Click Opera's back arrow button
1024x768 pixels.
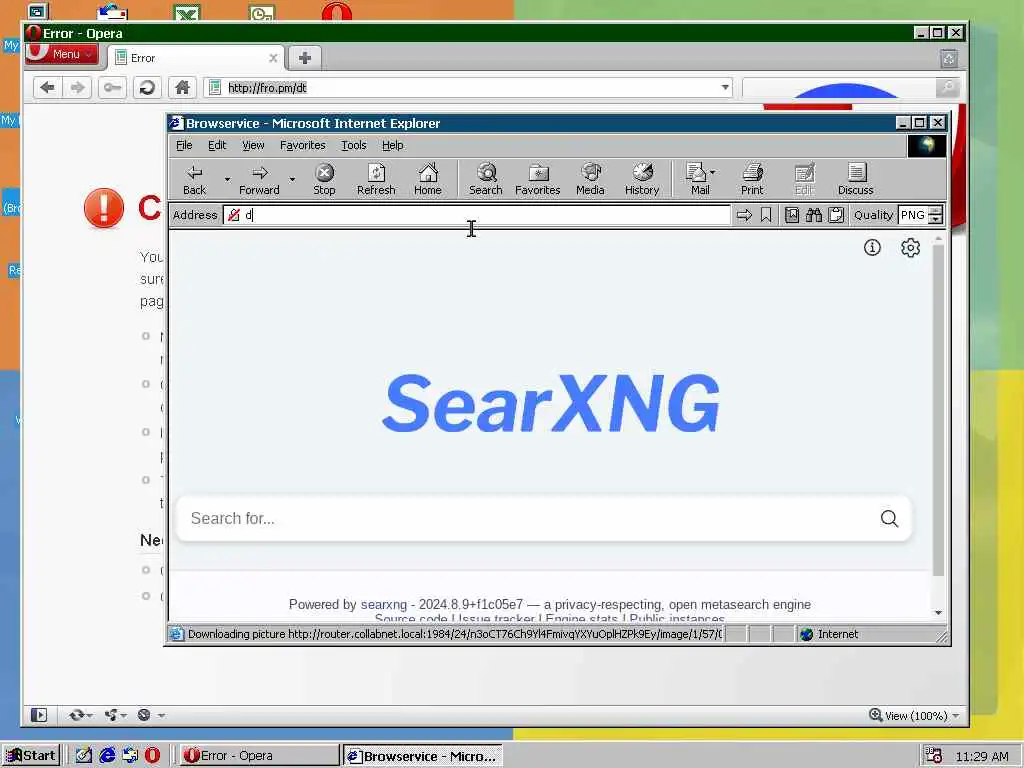point(48,88)
